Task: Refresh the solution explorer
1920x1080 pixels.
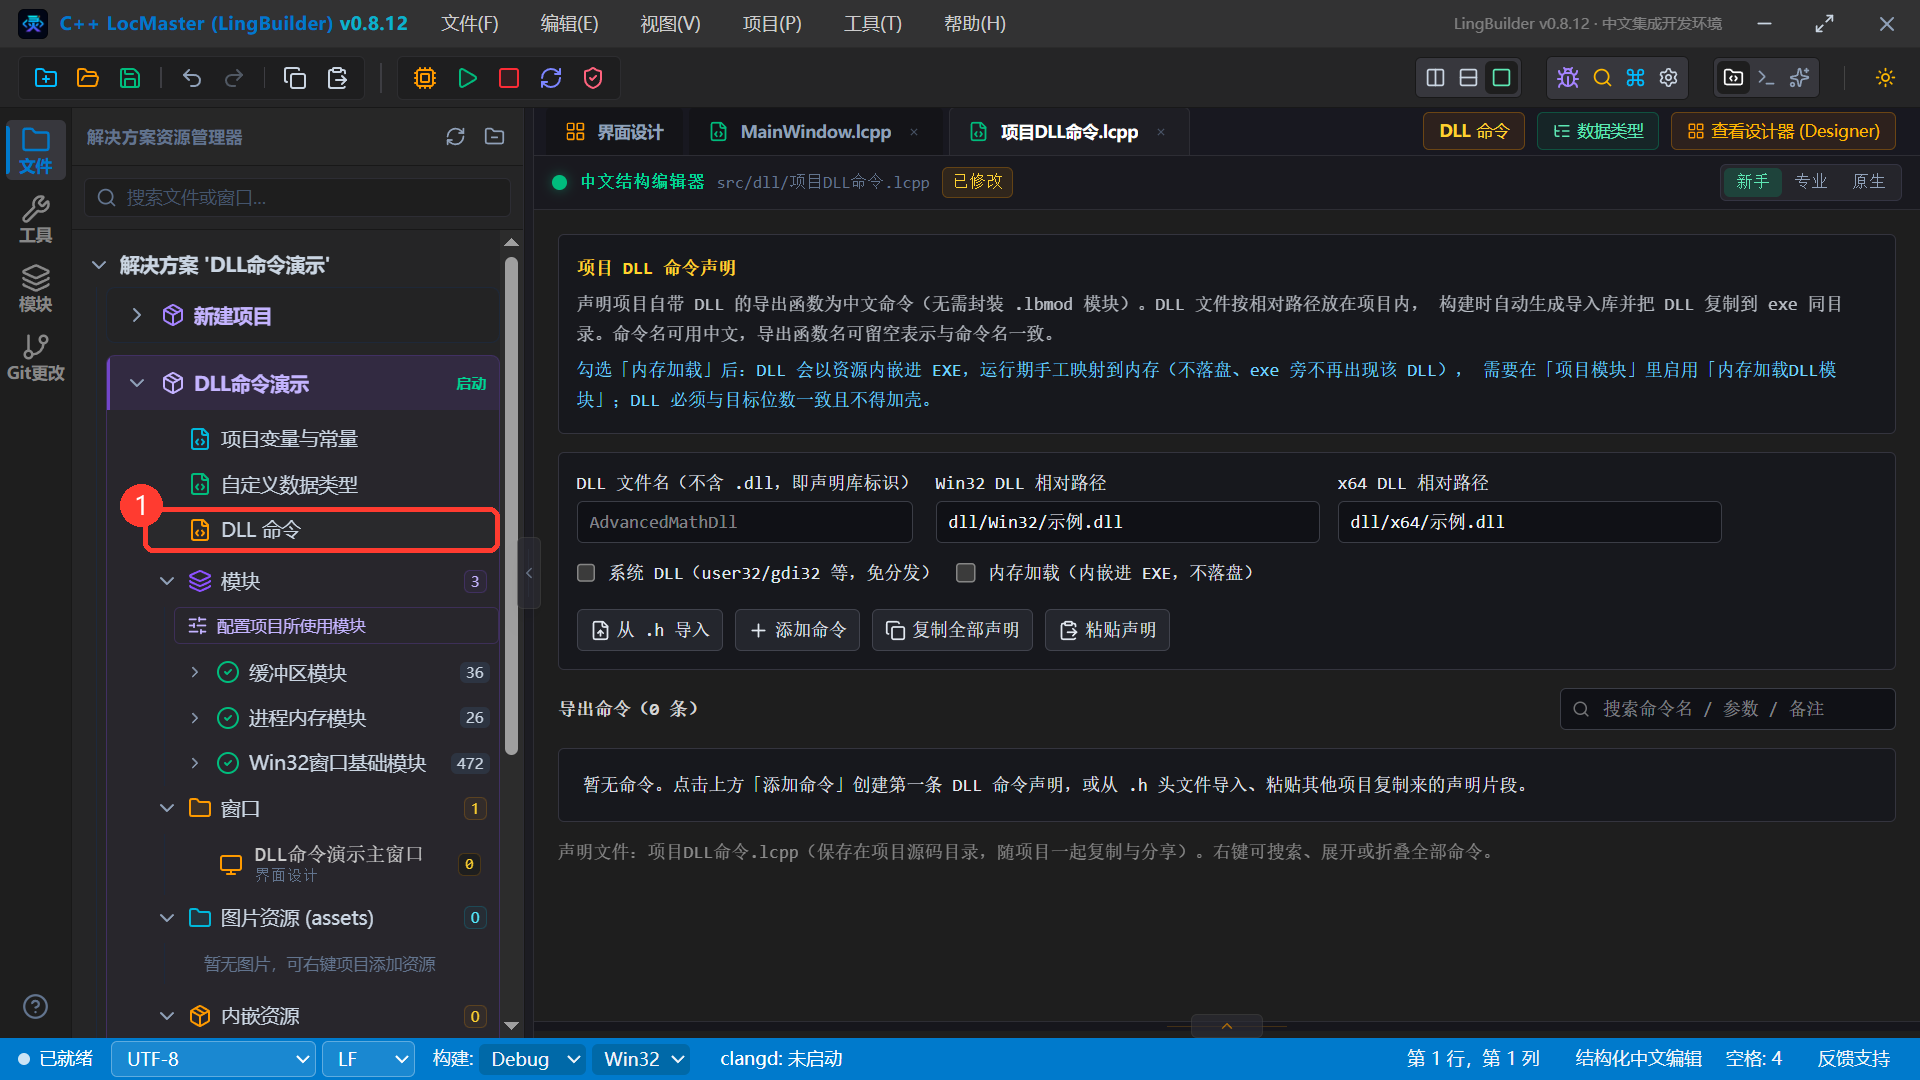Action: coord(456,137)
